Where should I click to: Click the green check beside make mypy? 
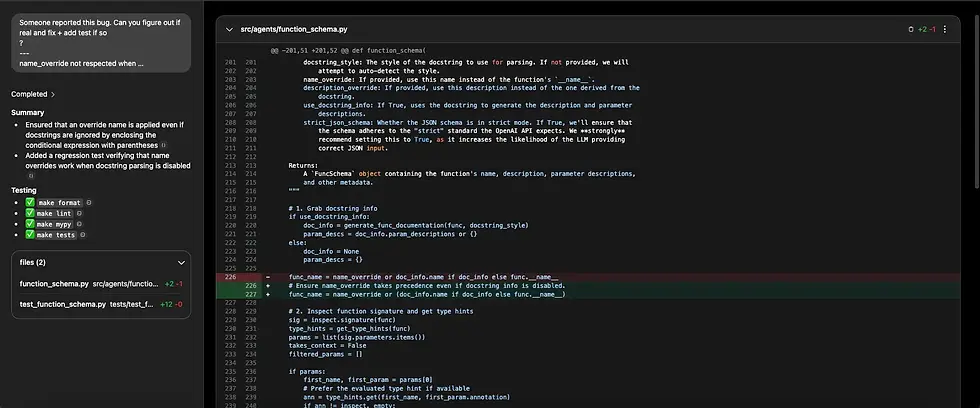[29, 224]
